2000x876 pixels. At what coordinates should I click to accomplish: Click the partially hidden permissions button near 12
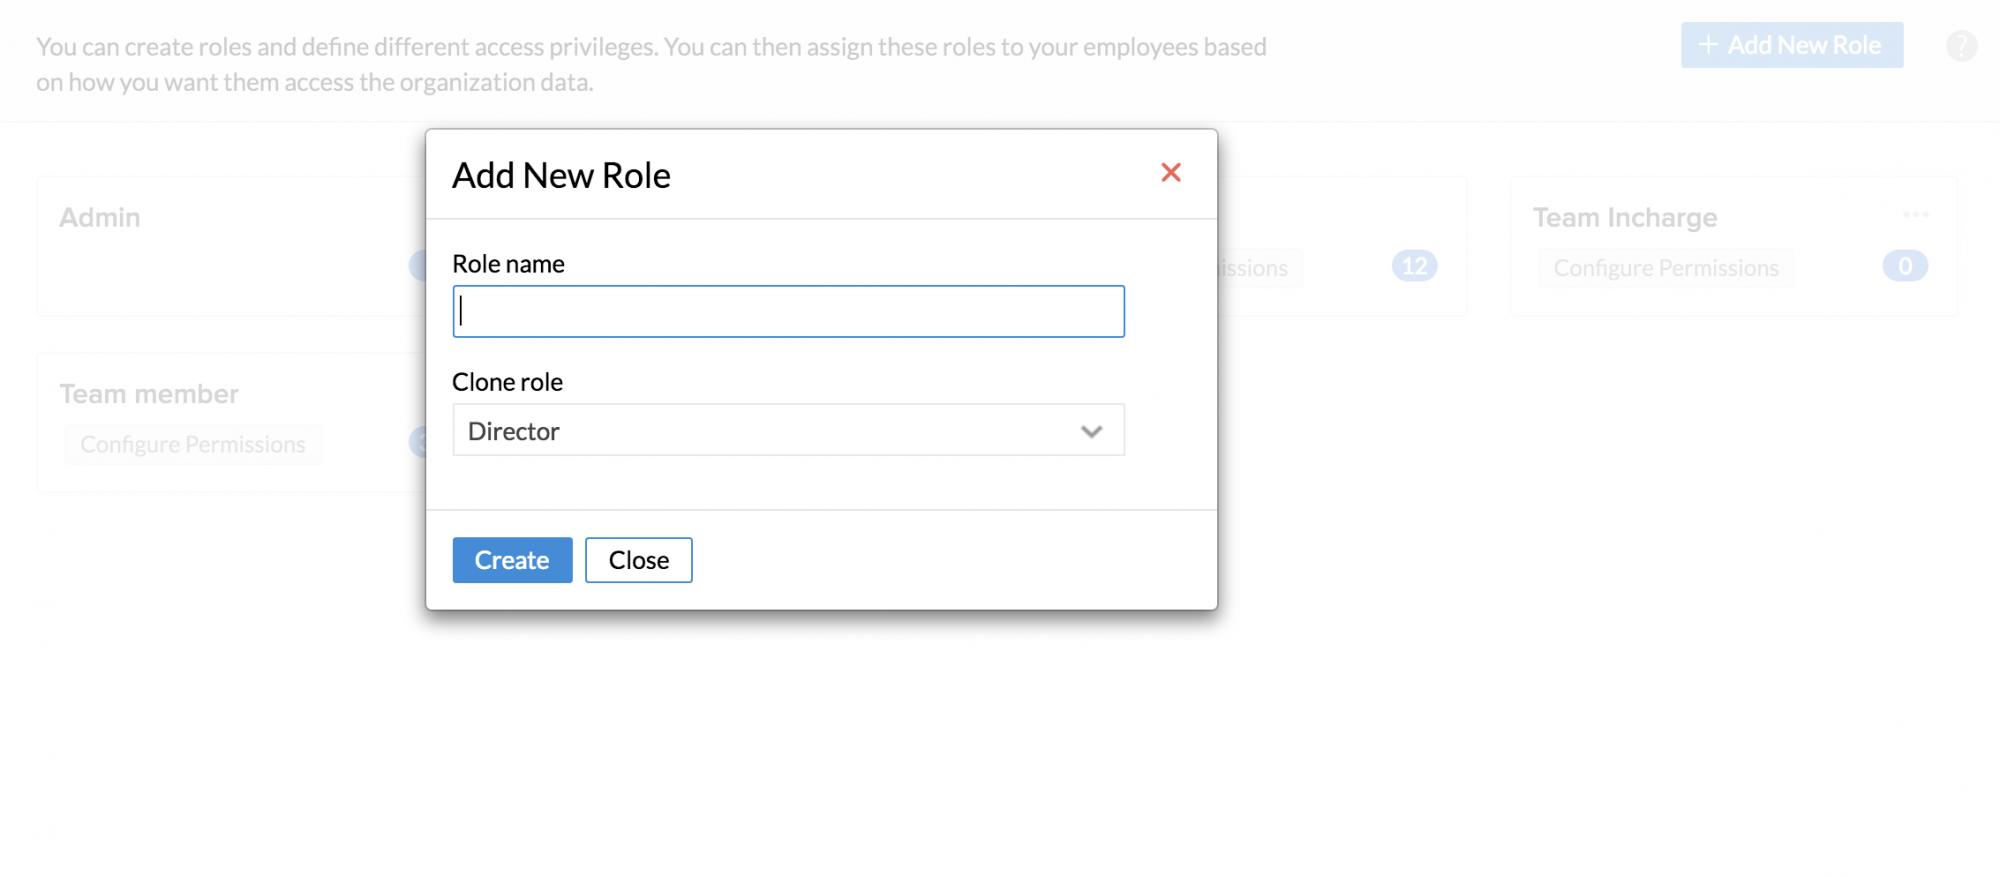click(x=1258, y=268)
